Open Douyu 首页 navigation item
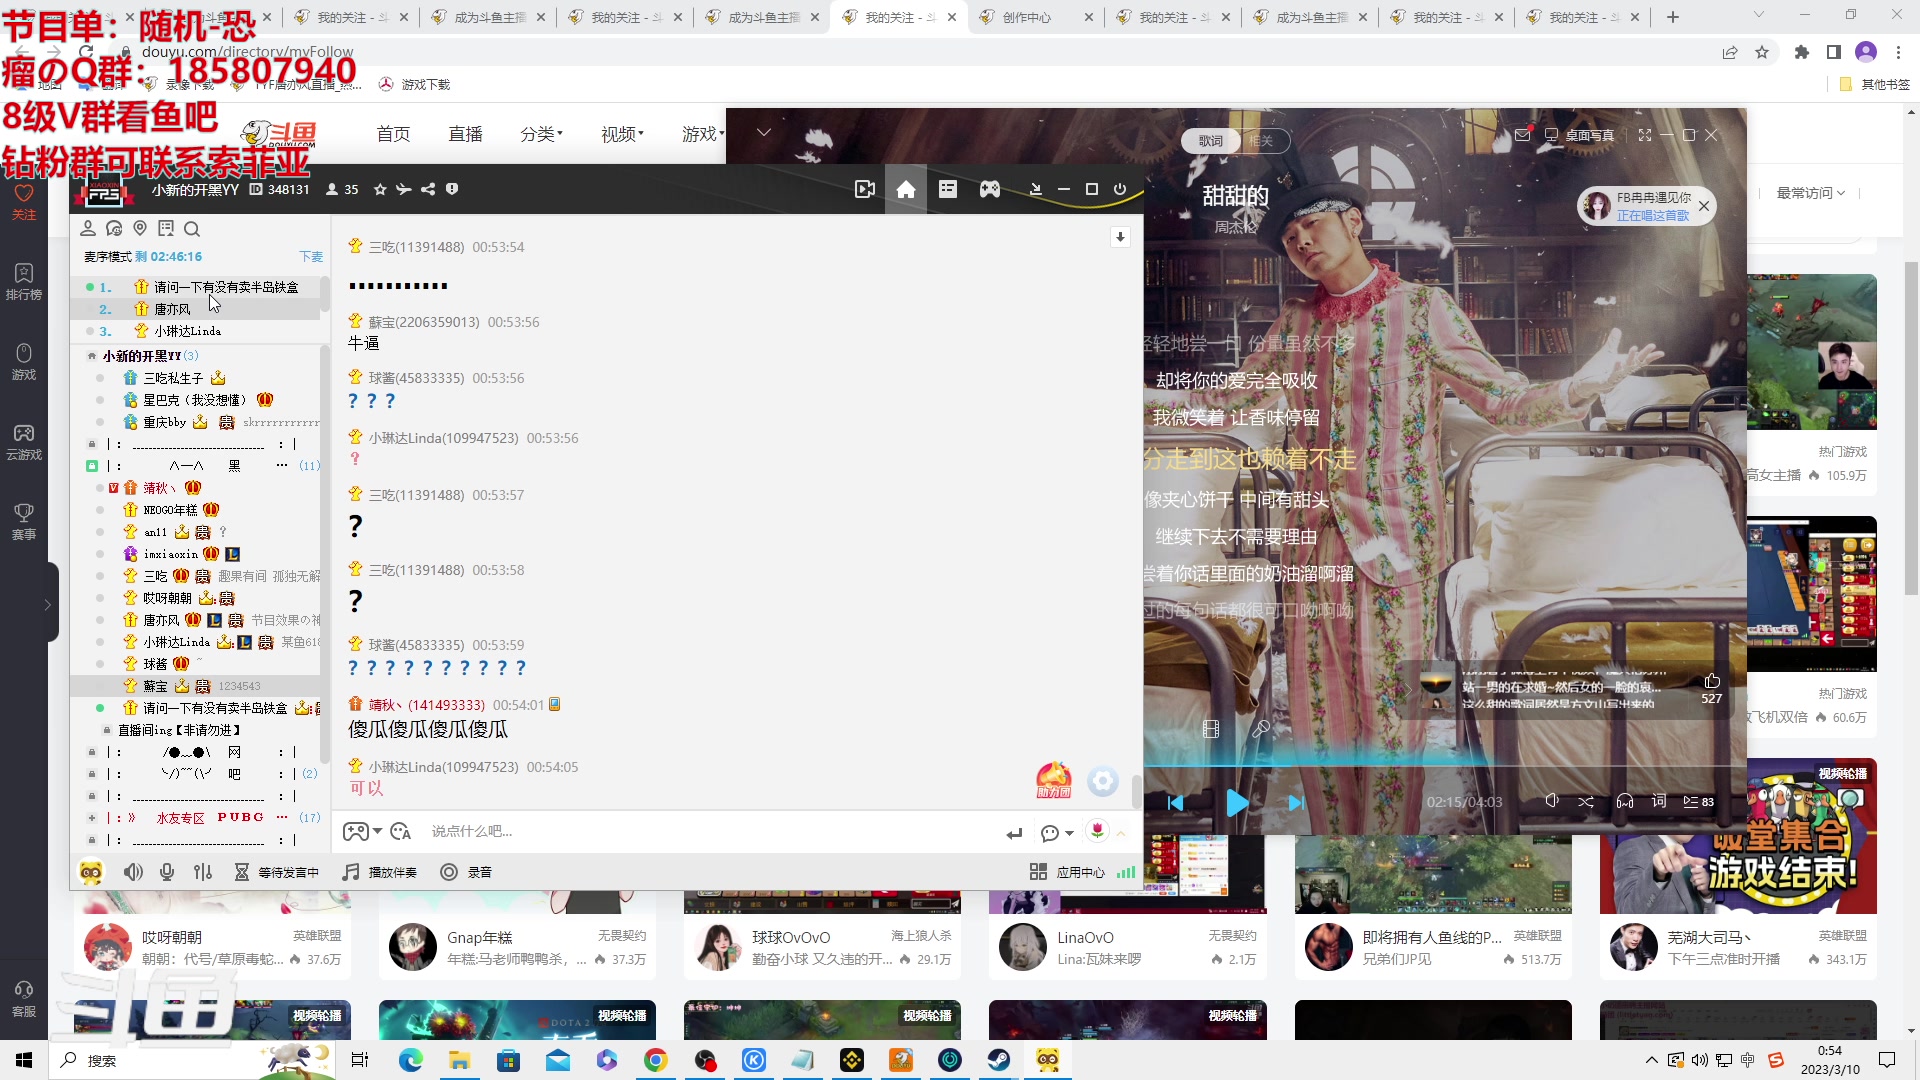Image resolution: width=1920 pixels, height=1080 pixels. pyautogui.click(x=393, y=134)
